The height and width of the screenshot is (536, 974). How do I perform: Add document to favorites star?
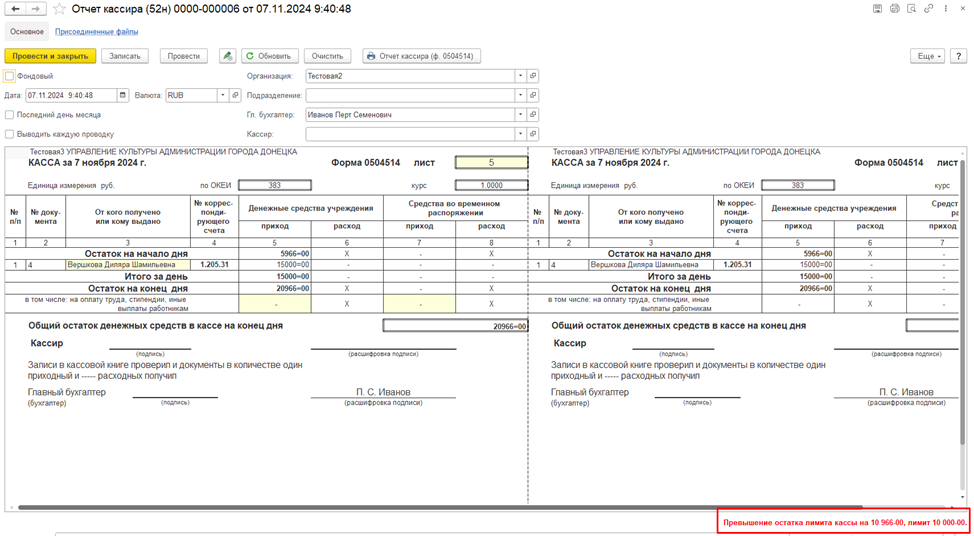point(59,9)
